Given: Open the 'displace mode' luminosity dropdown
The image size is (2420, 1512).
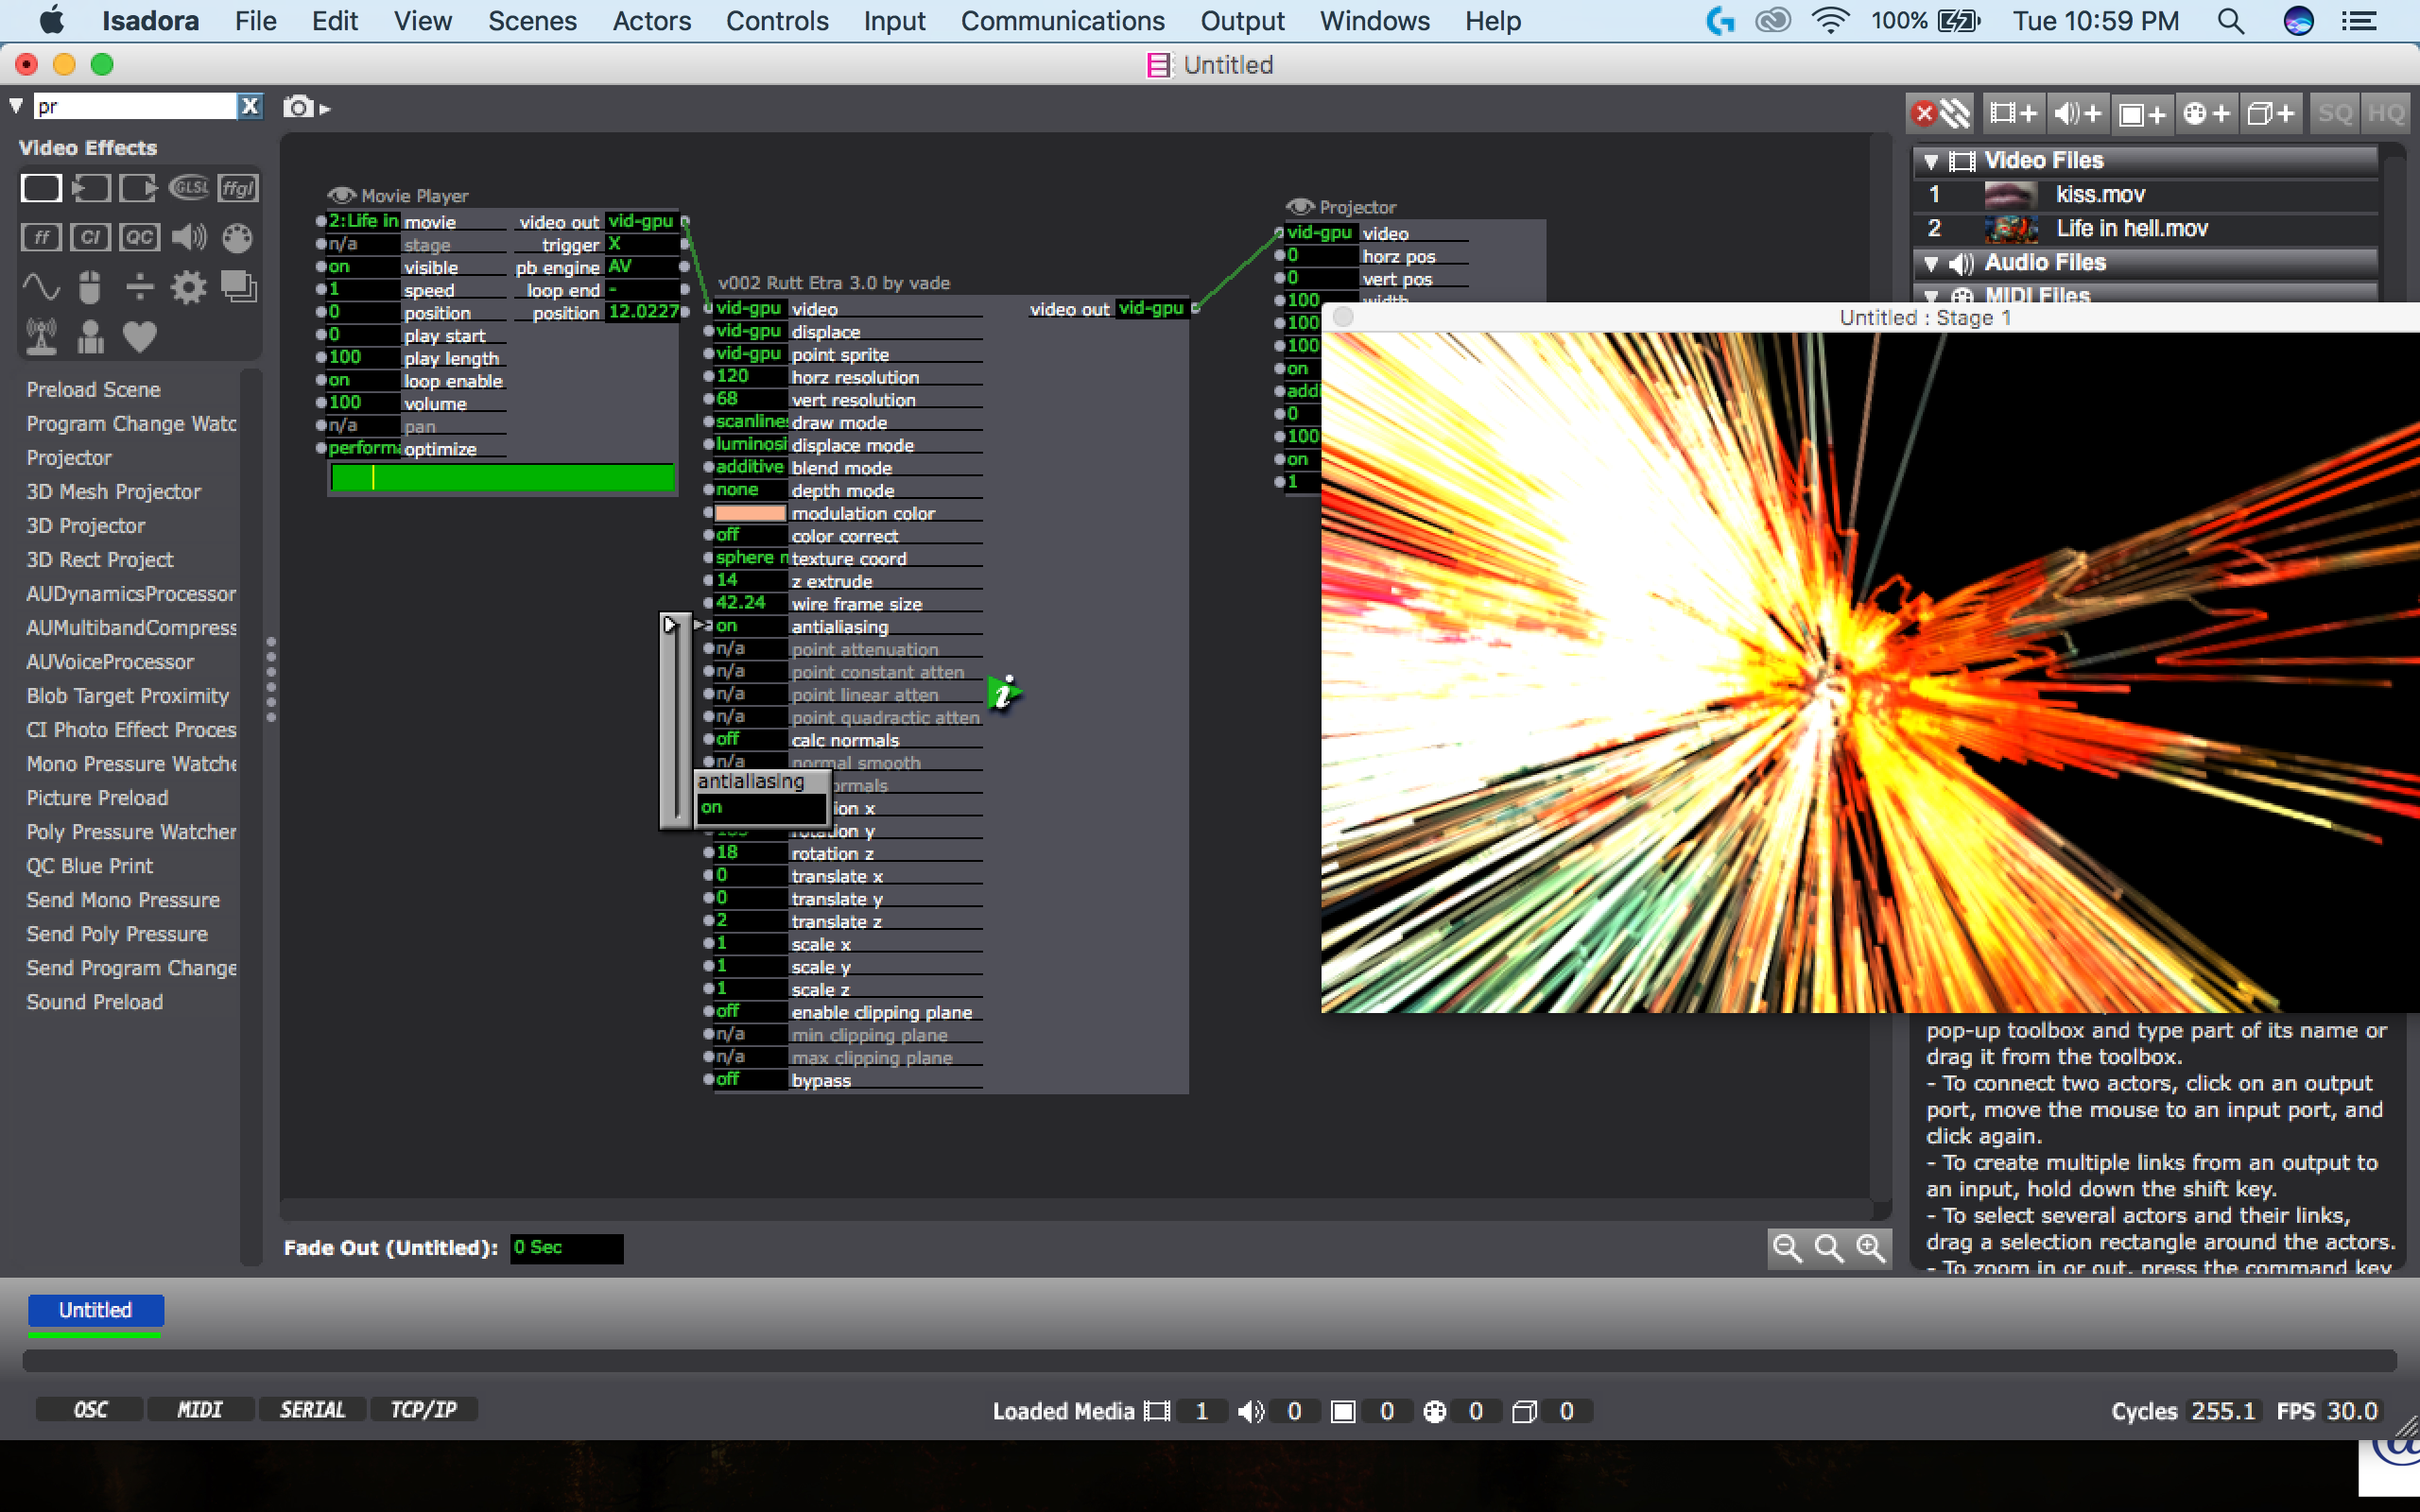Looking at the screenshot, I should [x=750, y=444].
